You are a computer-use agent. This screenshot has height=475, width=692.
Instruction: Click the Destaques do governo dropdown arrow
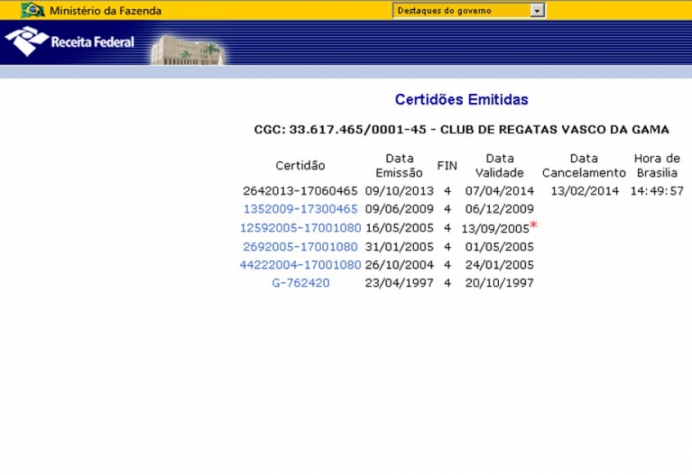(x=537, y=11)
